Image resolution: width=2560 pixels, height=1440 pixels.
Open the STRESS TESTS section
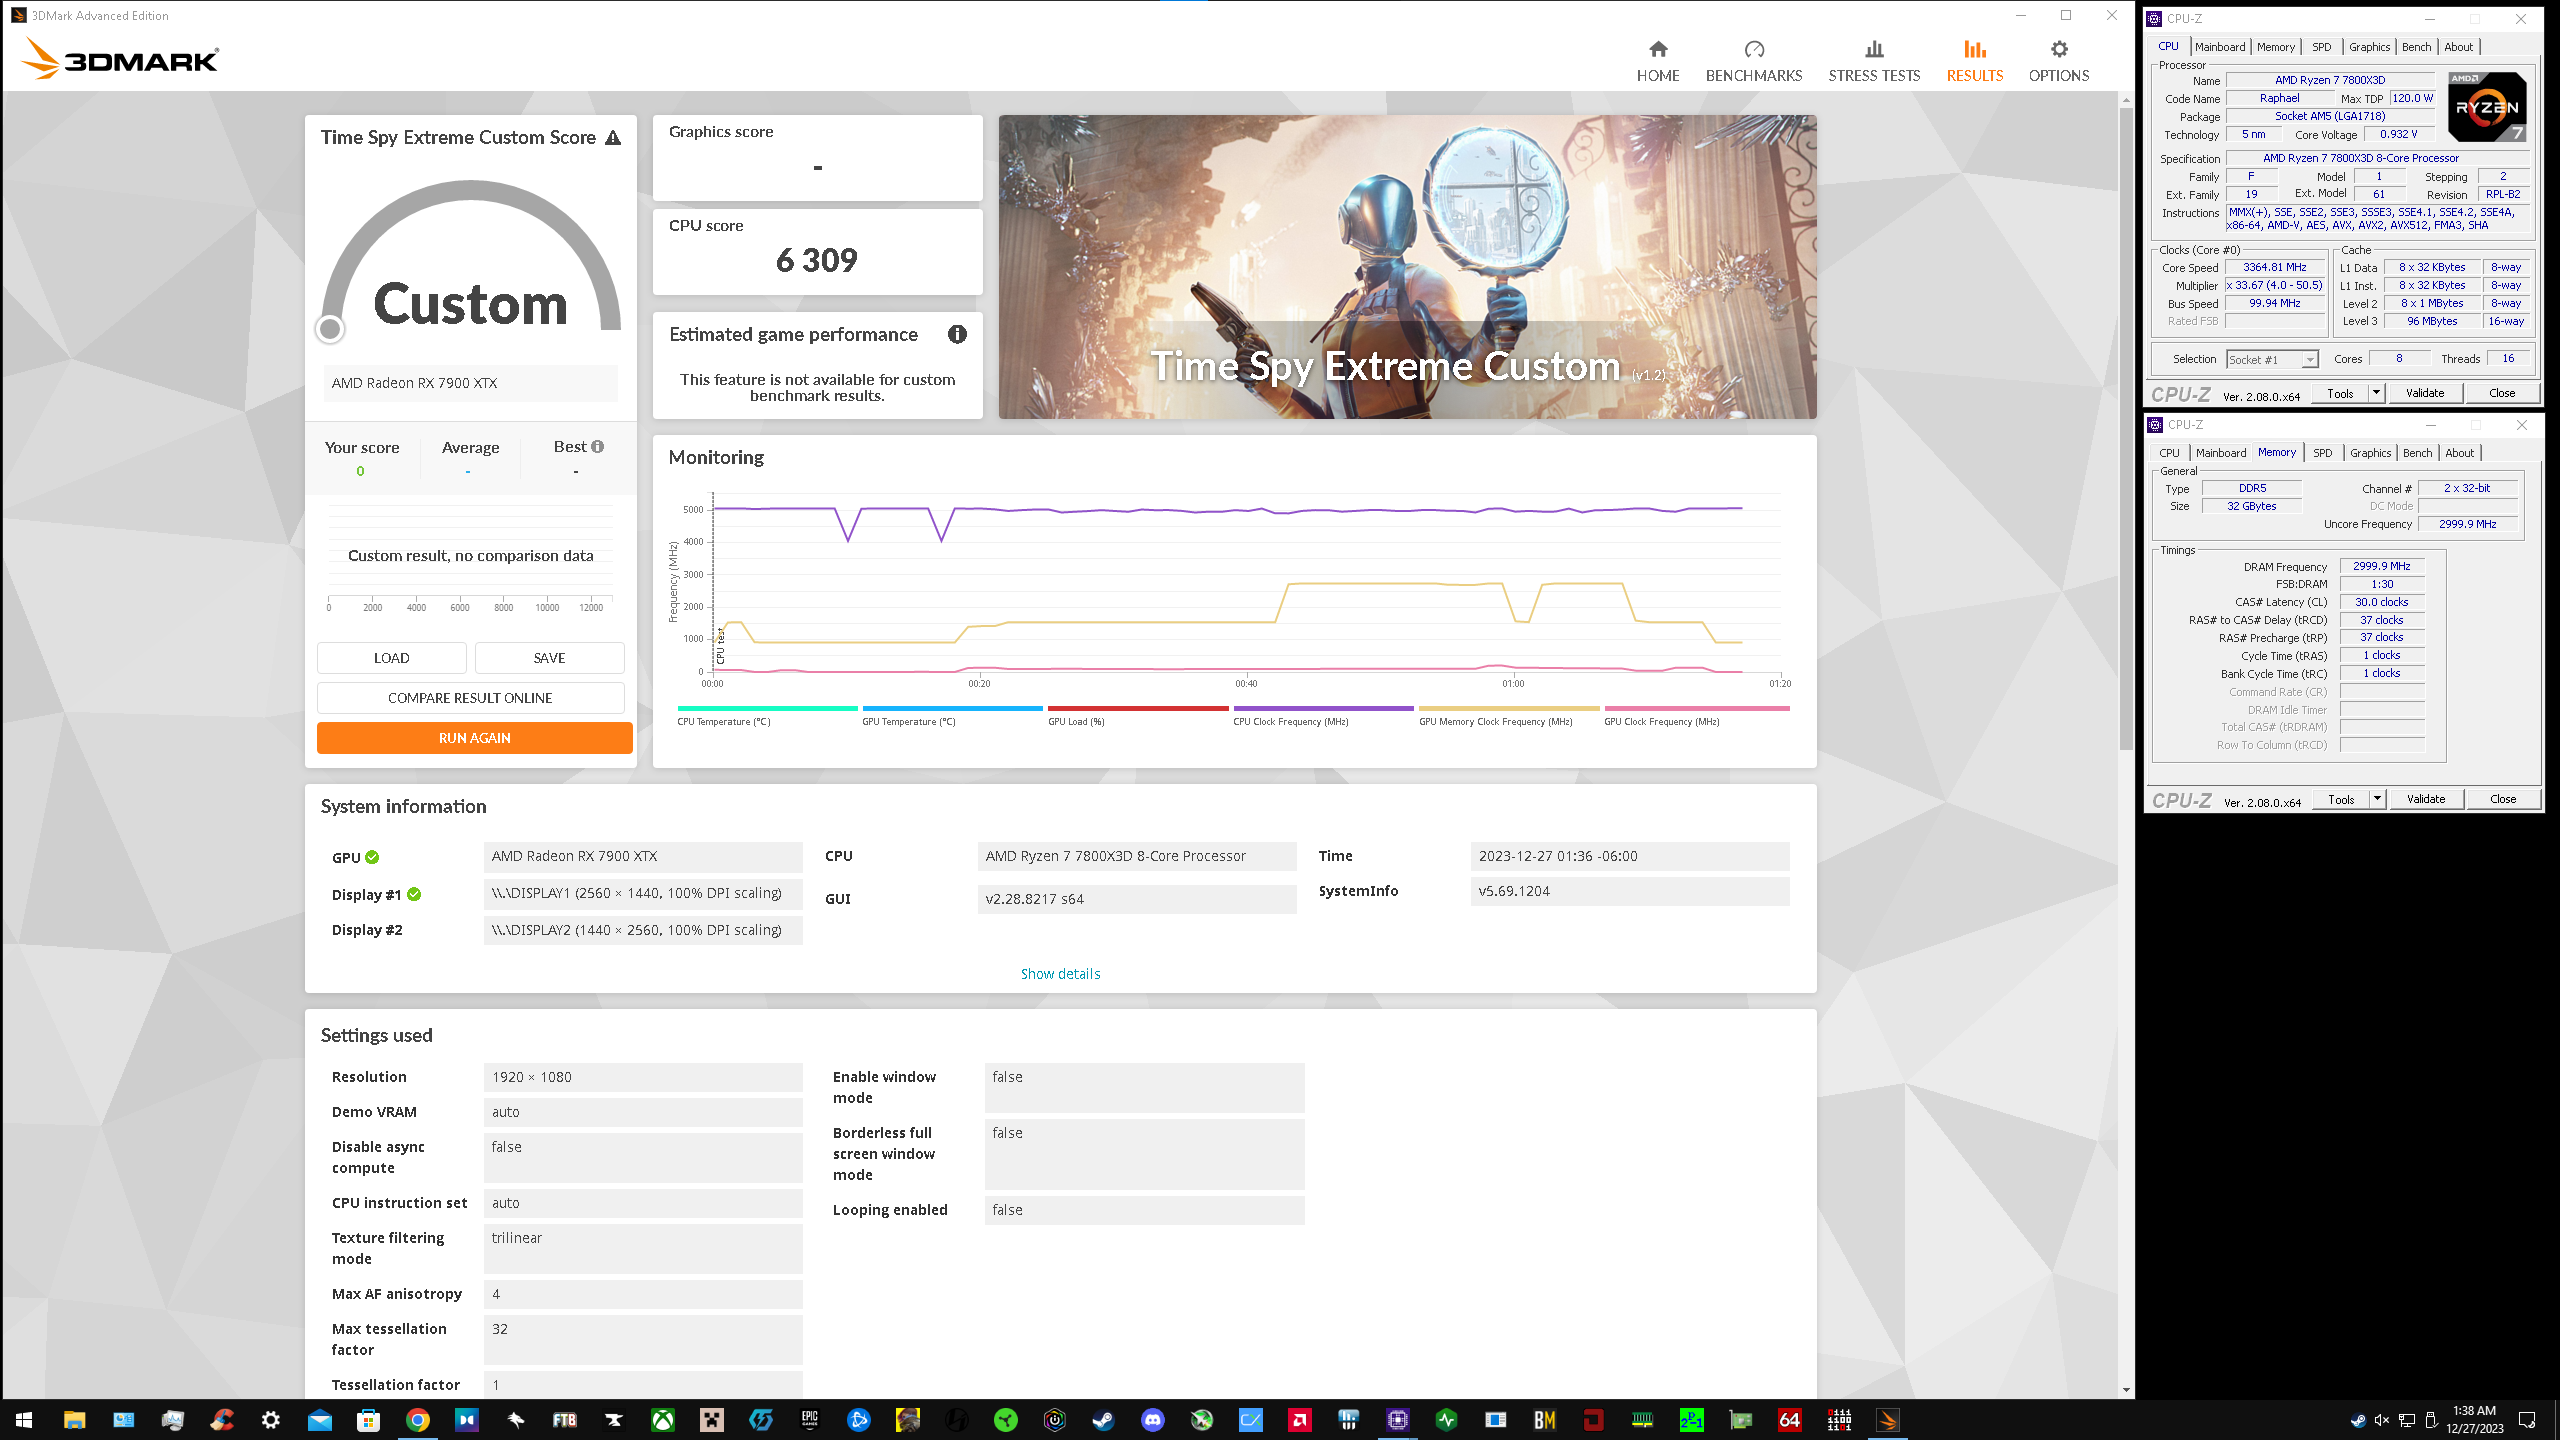[x=1874, y=61]
